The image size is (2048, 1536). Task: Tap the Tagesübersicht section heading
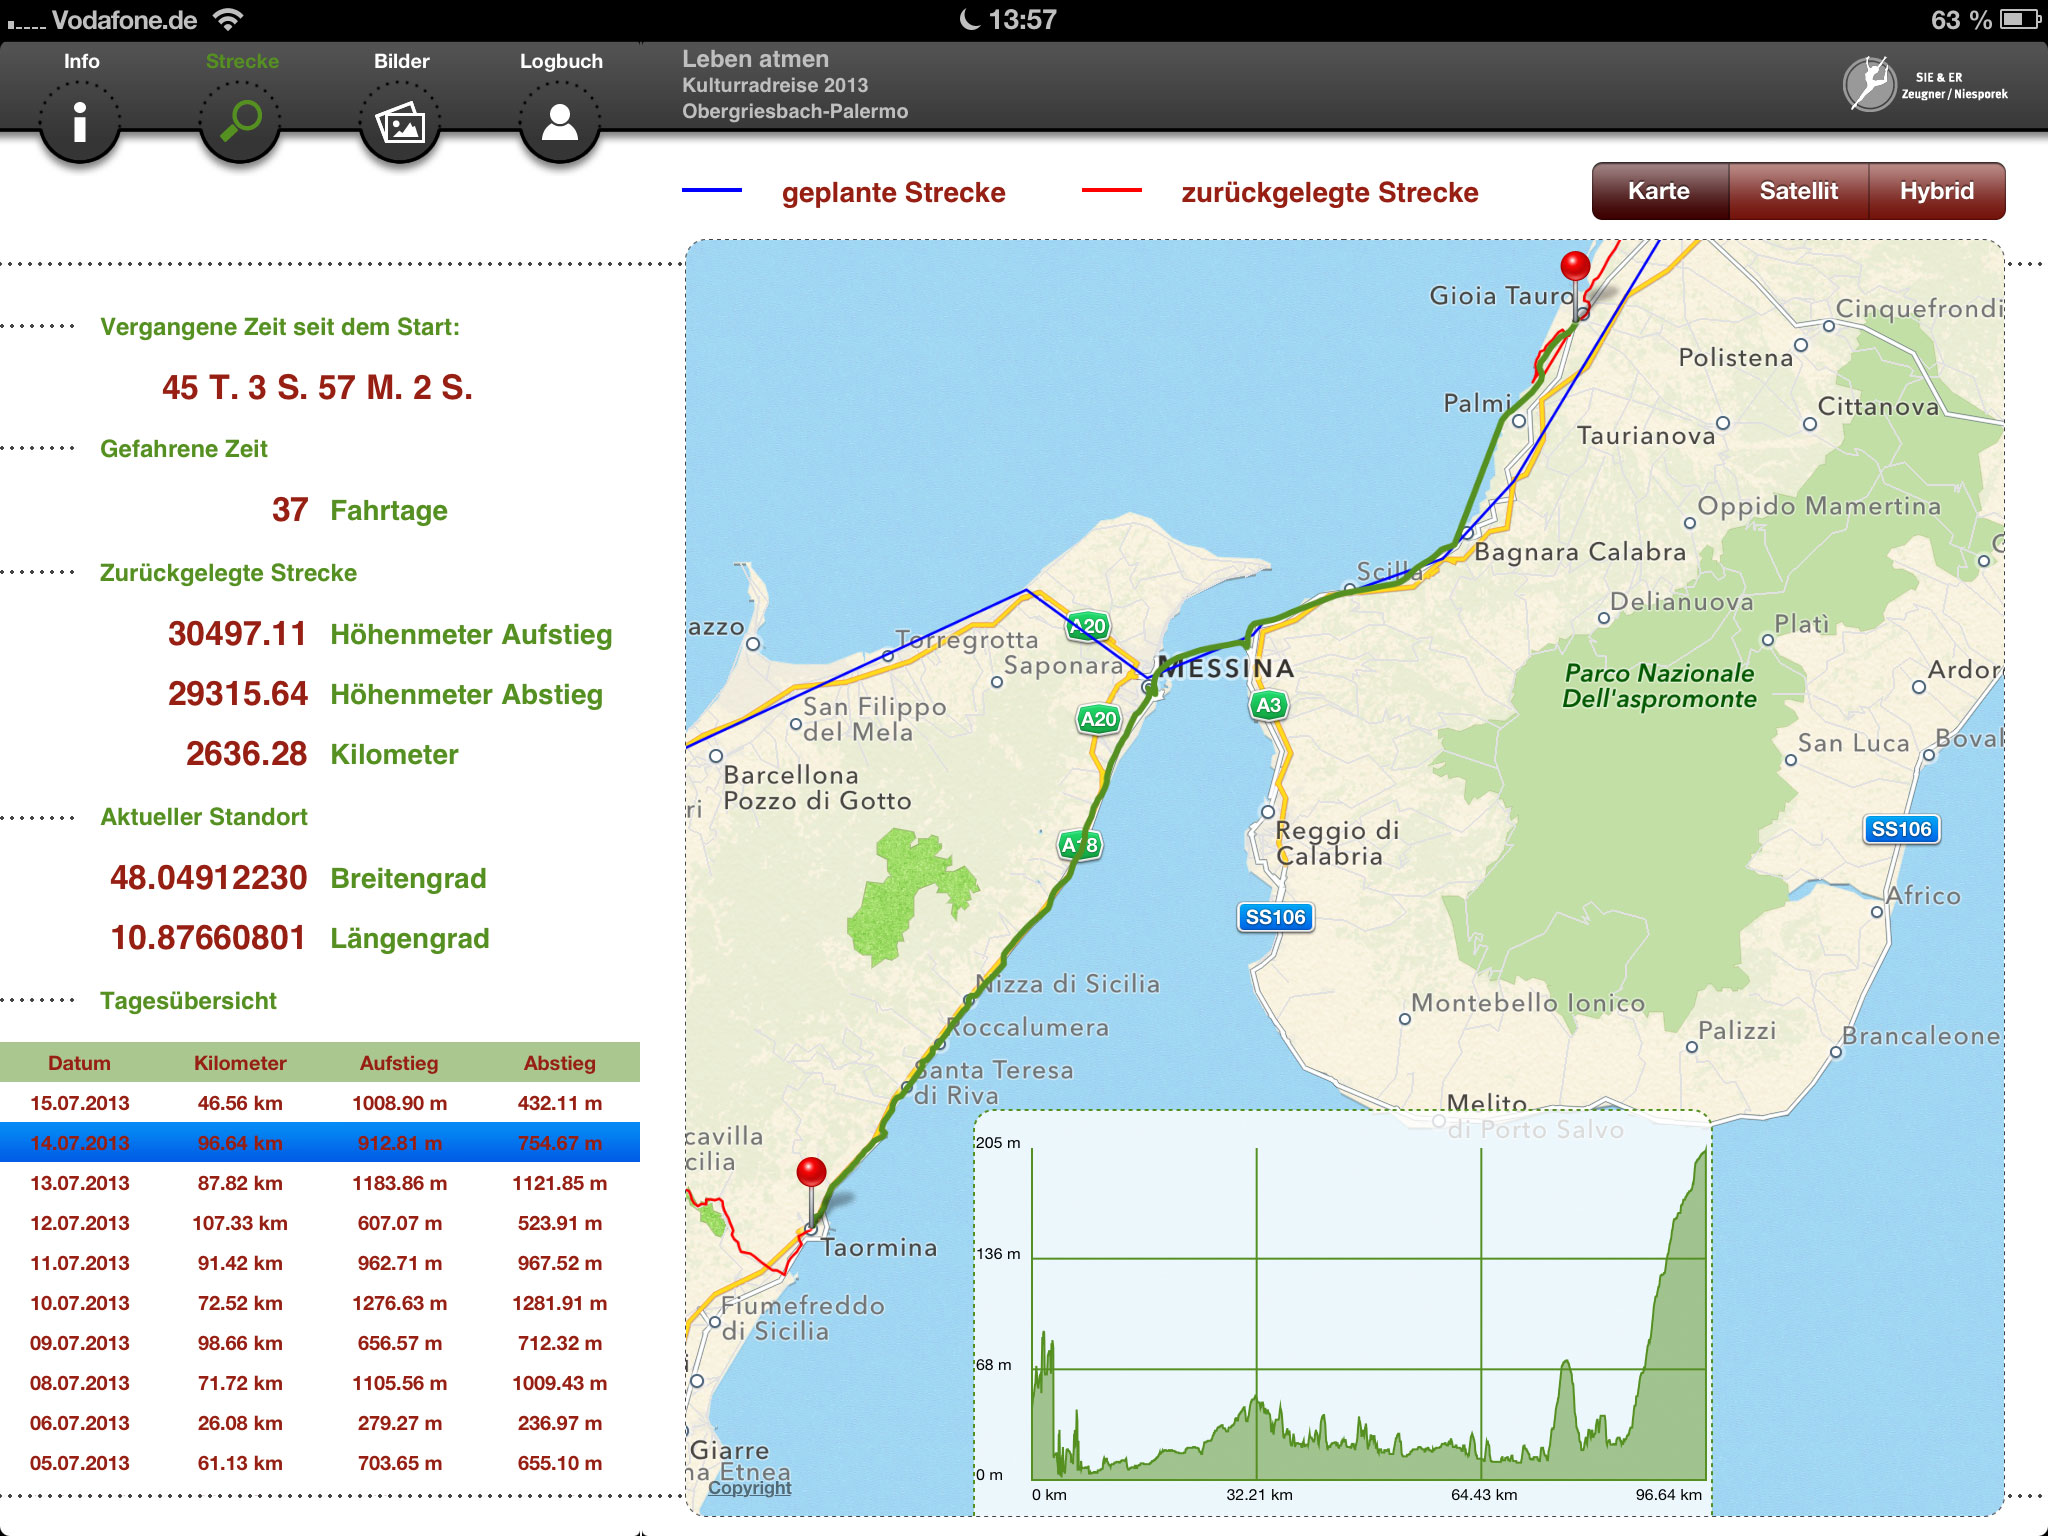click(188, 1001)
